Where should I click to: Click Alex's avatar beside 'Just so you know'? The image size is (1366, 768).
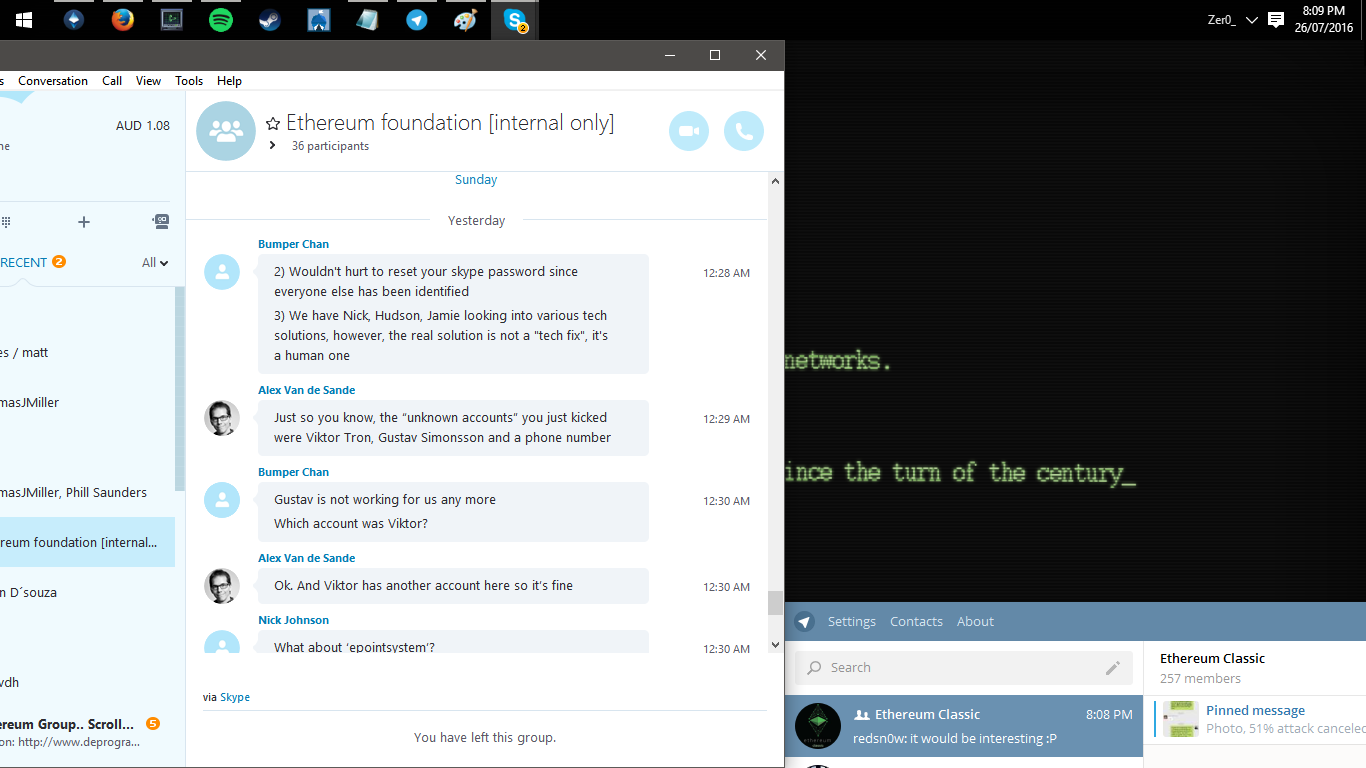point(222,418)
